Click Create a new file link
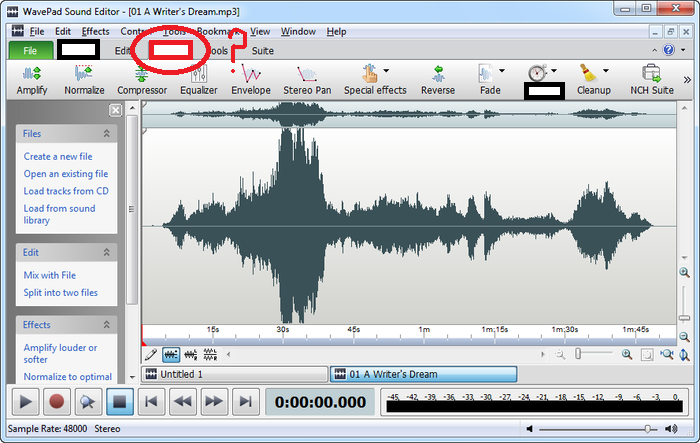This screenshot has width=700, height=443. coord(58,157)
